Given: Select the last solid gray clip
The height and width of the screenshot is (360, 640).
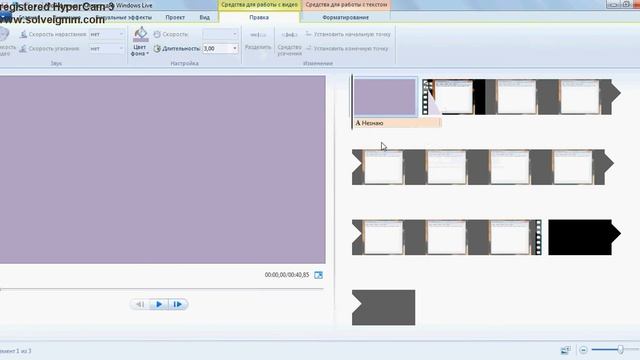Looking at the screenshot, I should 384,307.
